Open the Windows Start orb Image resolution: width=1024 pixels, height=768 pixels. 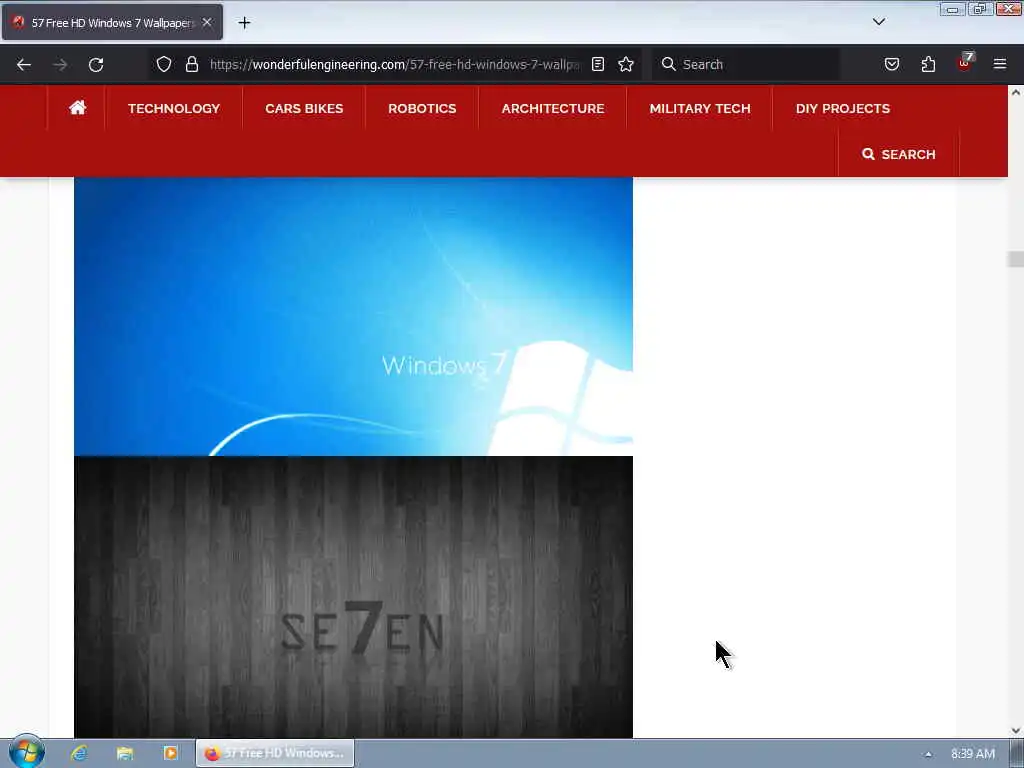tap(27, 752)
